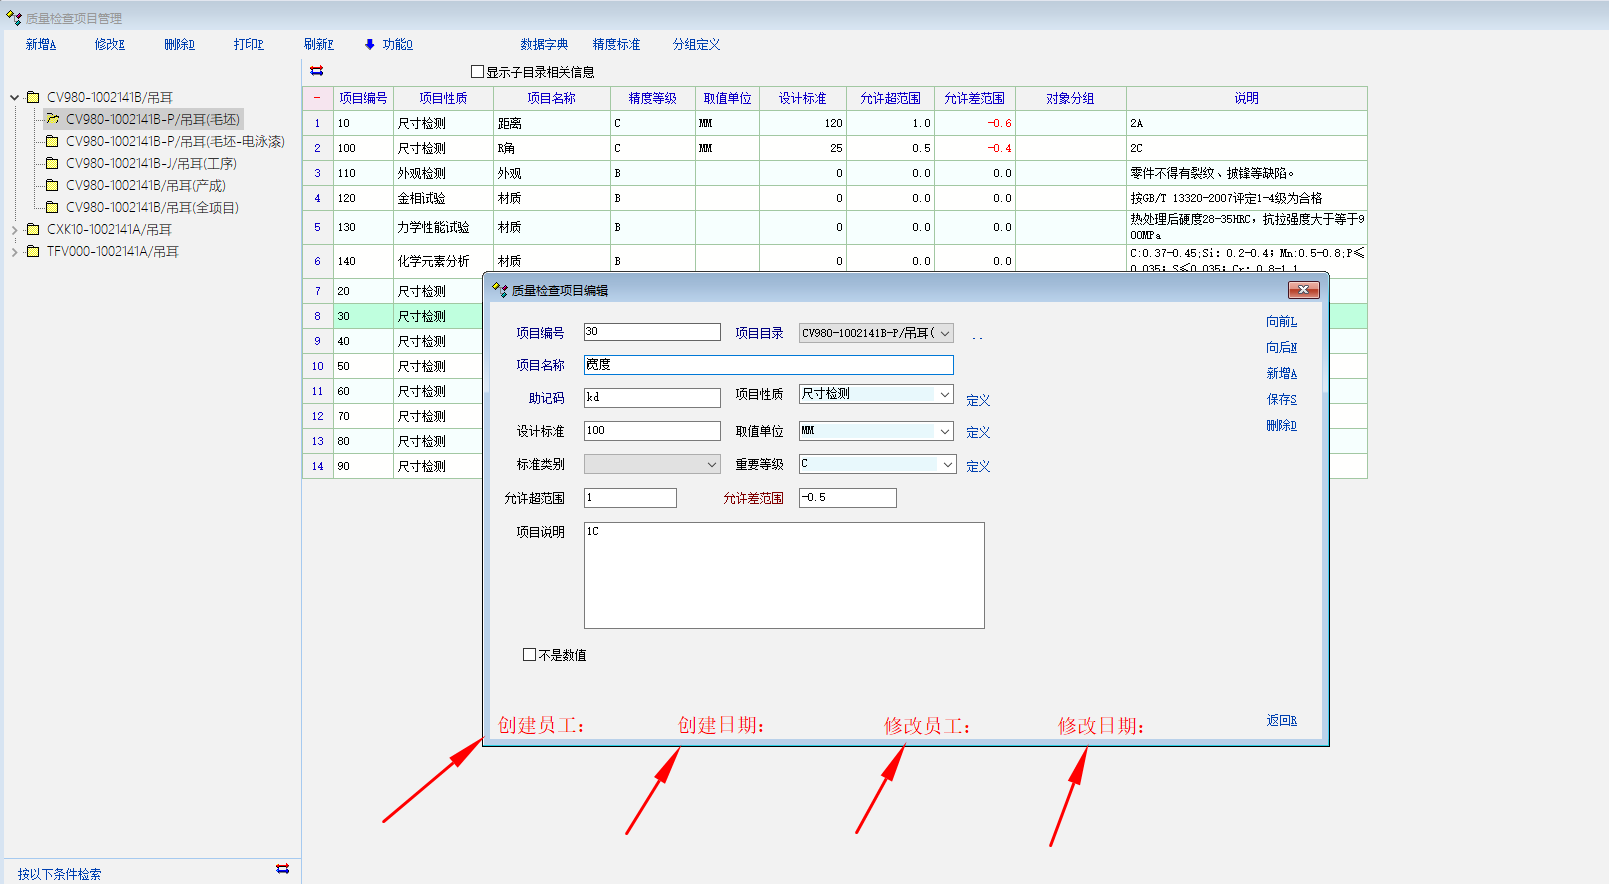Click the swap arrows icon beside 按以下条件检索
This screenshot has width=1609, height=884.
pyautogui.click(x=282, y=869)
